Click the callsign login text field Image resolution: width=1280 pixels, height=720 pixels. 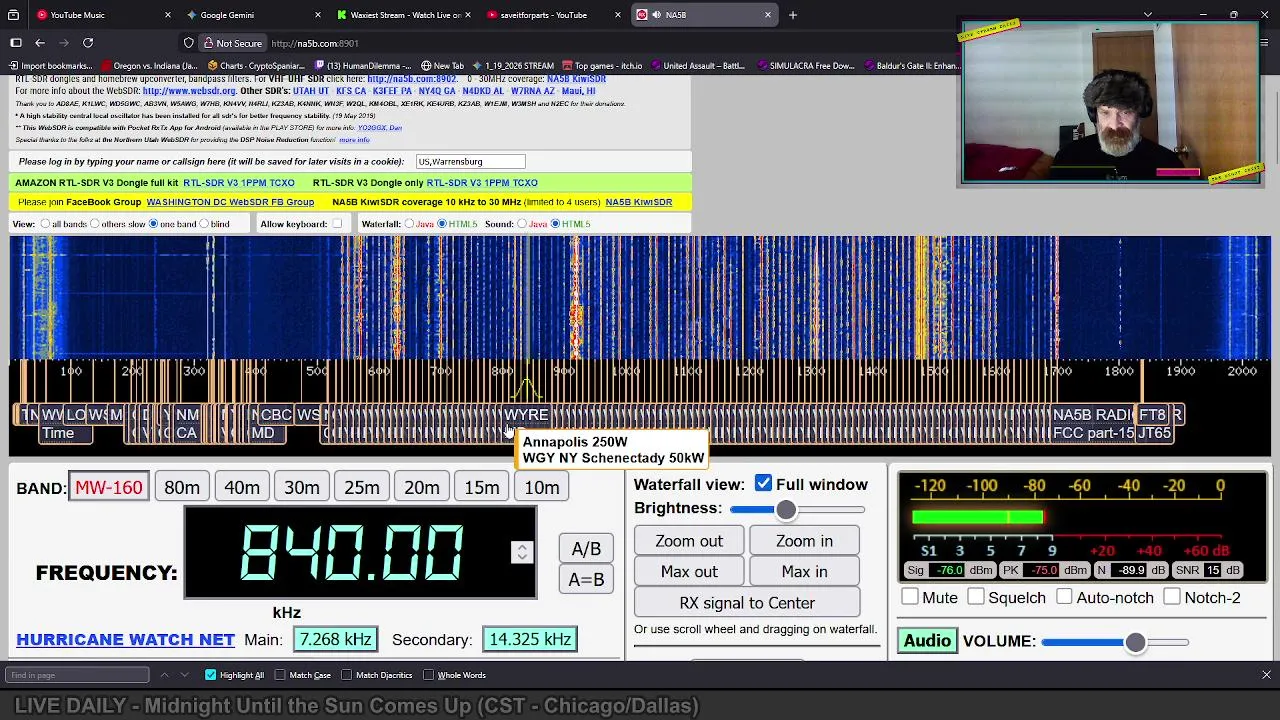470,161
